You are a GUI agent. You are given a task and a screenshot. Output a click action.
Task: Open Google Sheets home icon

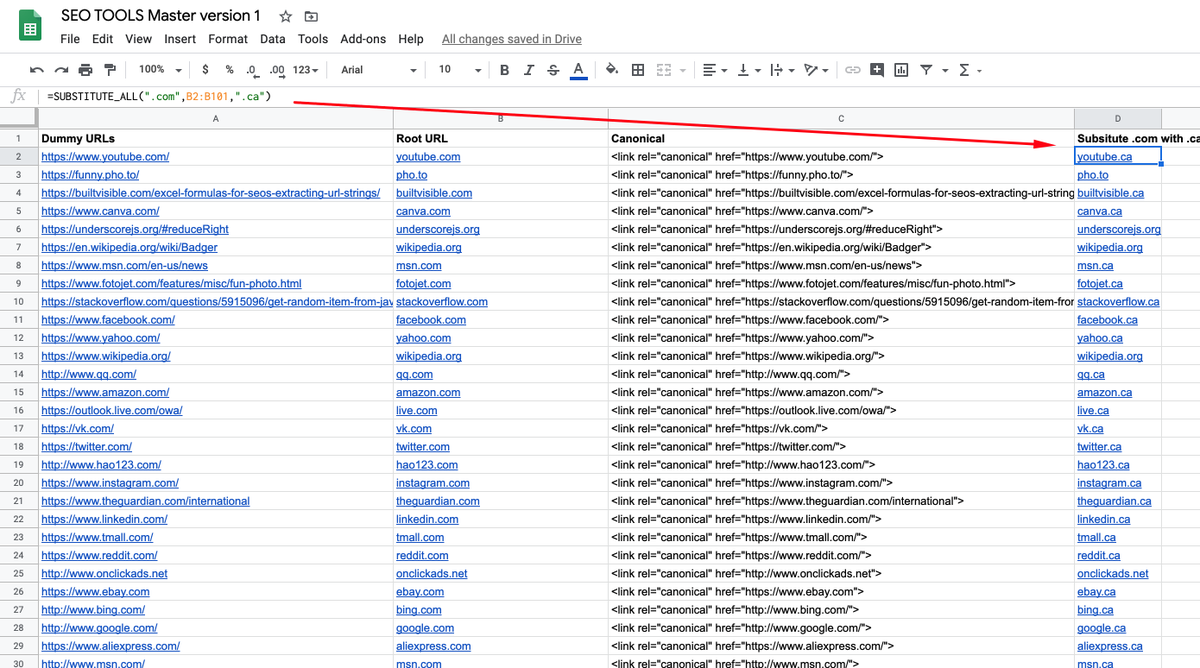(x=30, y=27)
